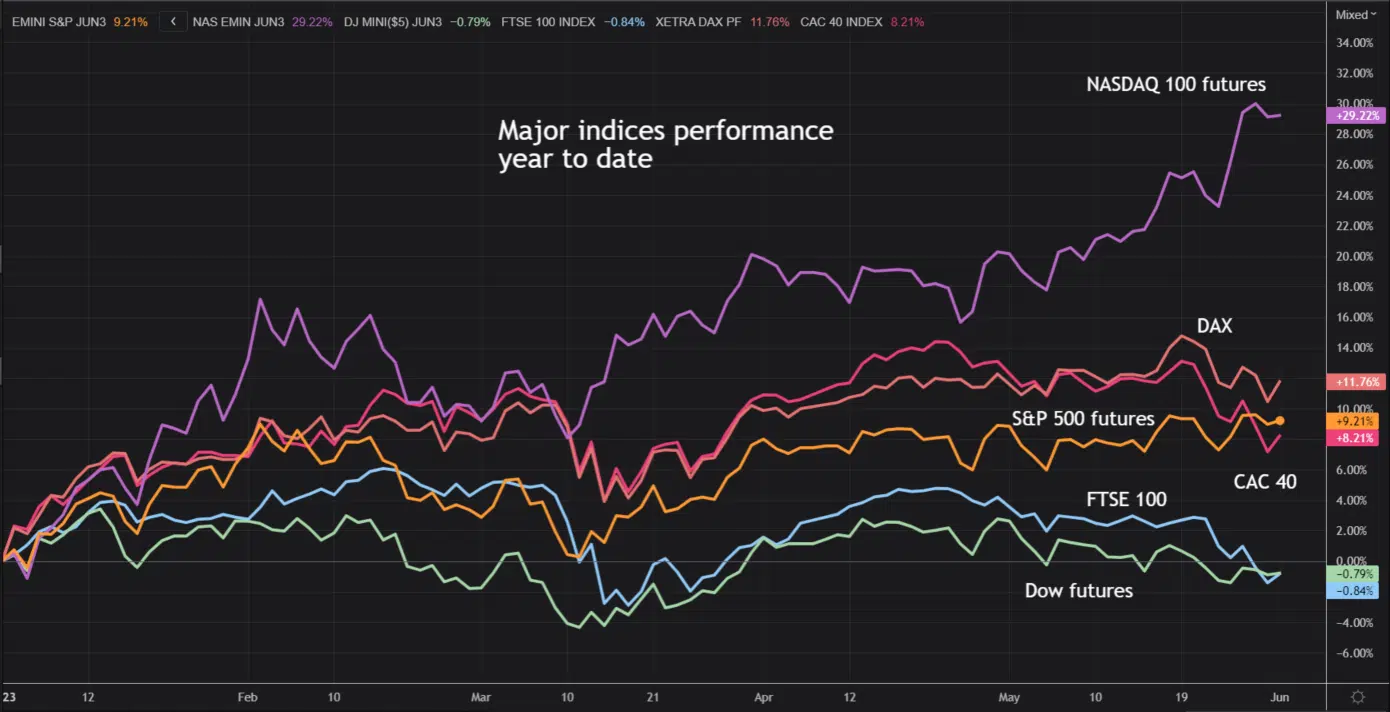Screen dimensions: 1390x712
Task: Click the purple +29.22% price label
Action: pos(1354,115)
